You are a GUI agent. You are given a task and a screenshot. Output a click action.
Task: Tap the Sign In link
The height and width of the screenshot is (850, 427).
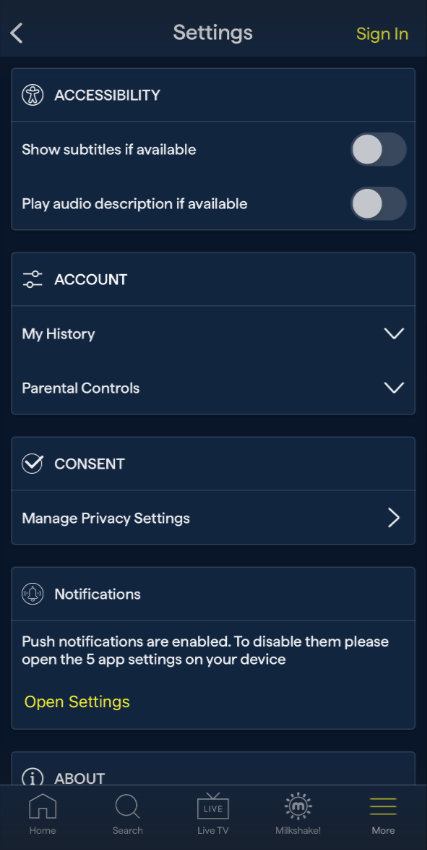[x=382, y=34]
